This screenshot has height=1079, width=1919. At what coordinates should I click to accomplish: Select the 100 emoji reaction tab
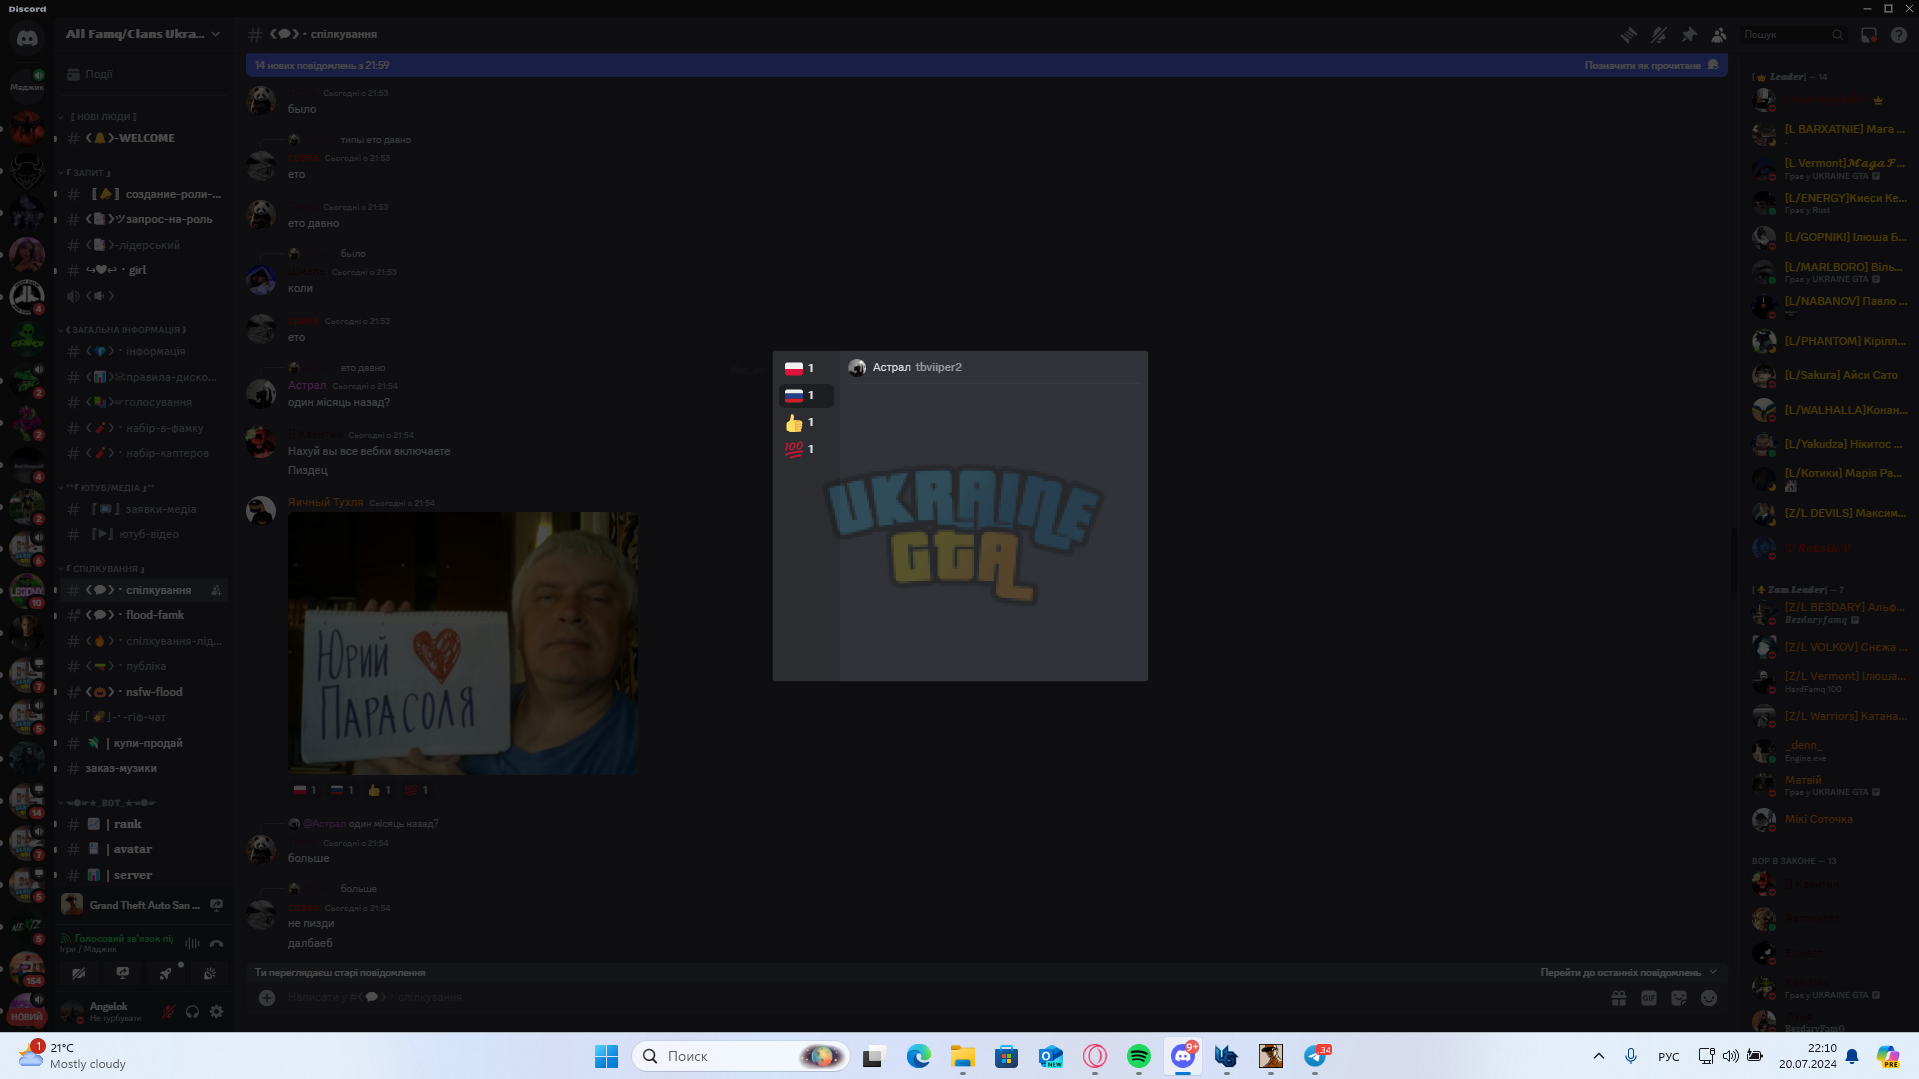coord(806,450)
